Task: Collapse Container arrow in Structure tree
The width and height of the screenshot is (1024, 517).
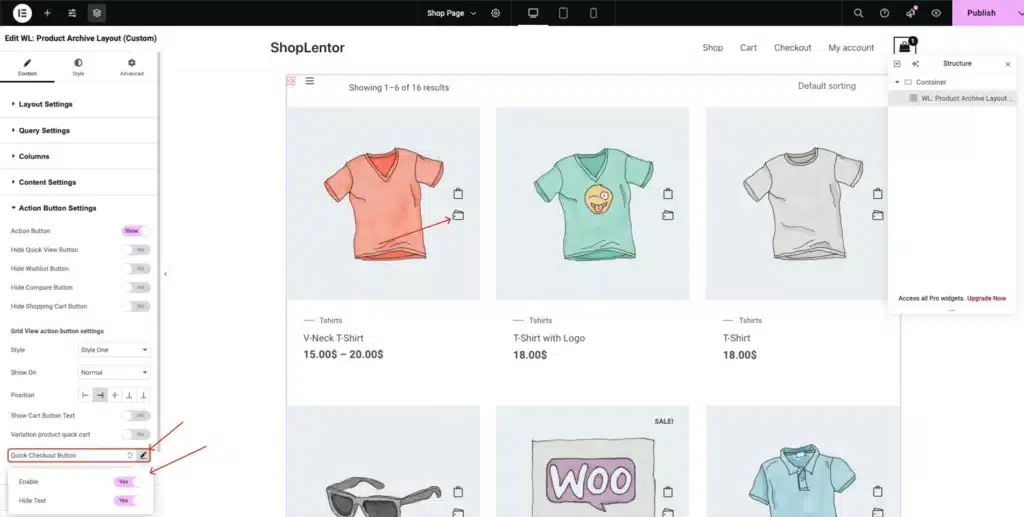Action: (897, 82)
